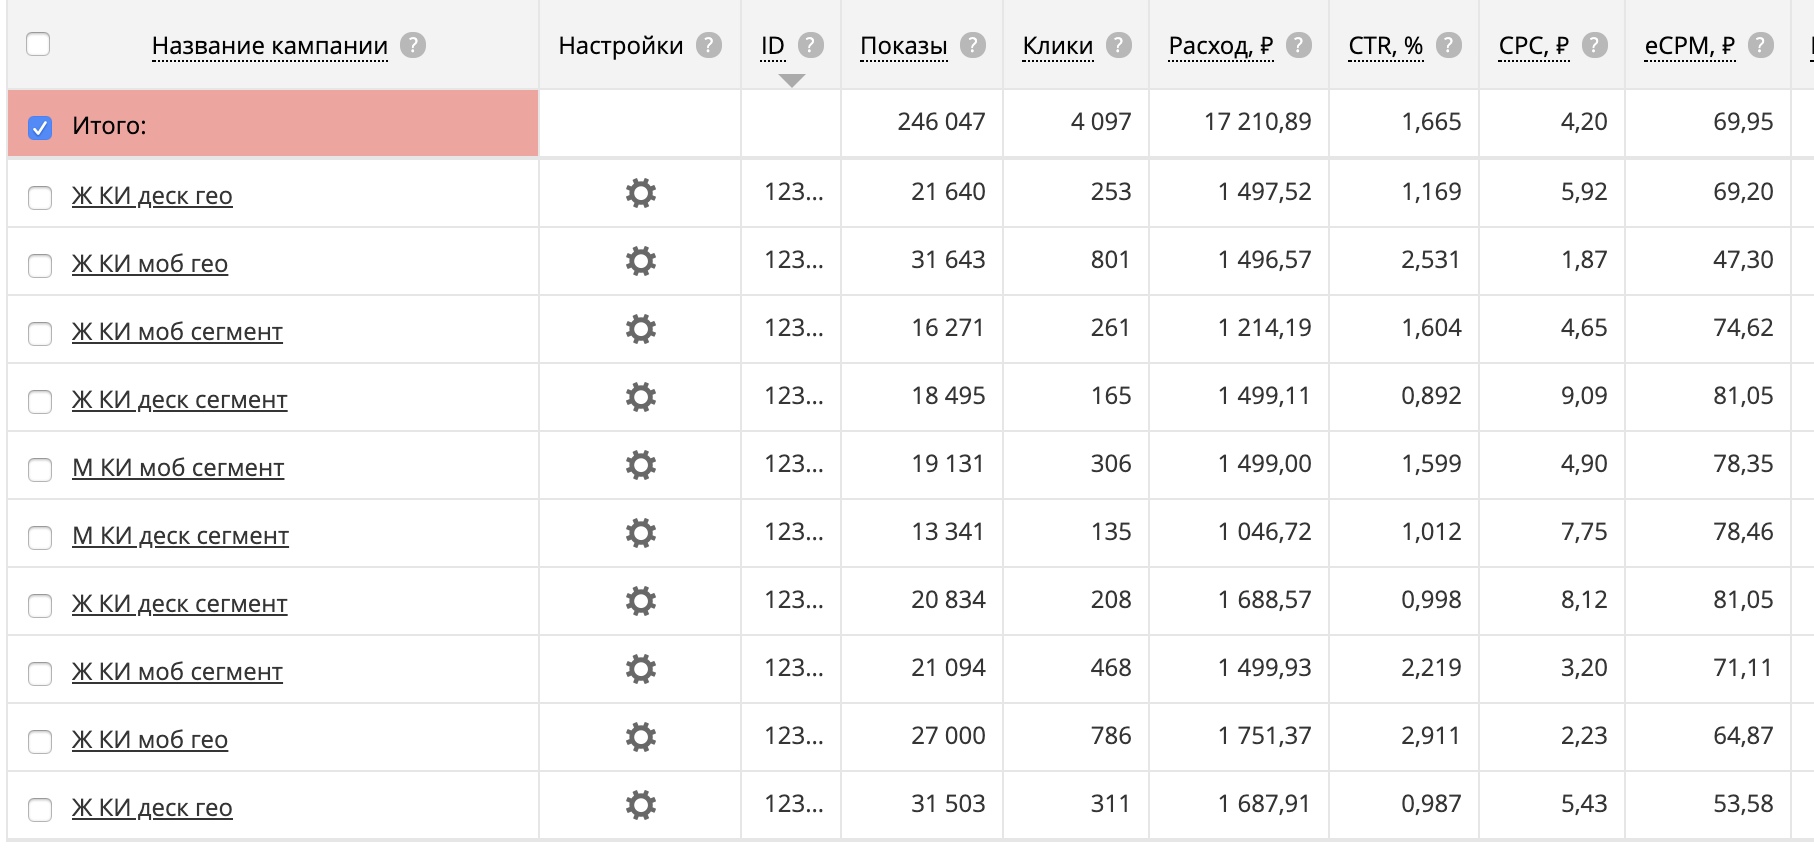Image resolution: width=1814 pixels, height=854 pixels.
Task: Sort table by Клики column header
Action: tap(1057, 46)
